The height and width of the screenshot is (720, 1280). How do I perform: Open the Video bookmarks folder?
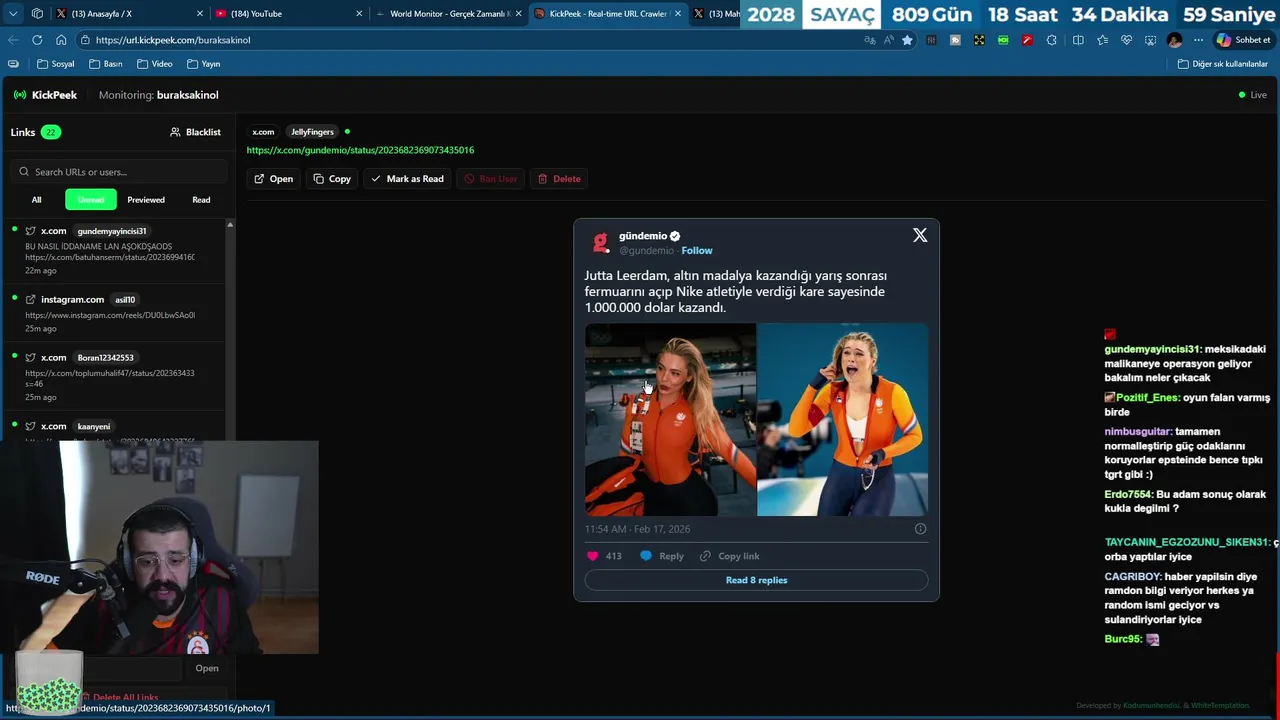pyautogui.click(x=155, y=64)
